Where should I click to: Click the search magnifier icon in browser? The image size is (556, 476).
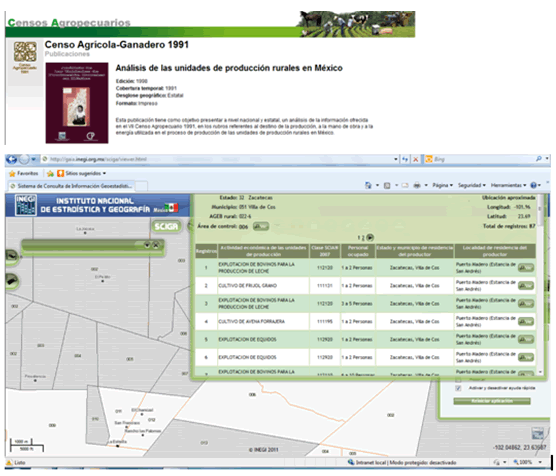pyautogui.click(x=539, y=159)
